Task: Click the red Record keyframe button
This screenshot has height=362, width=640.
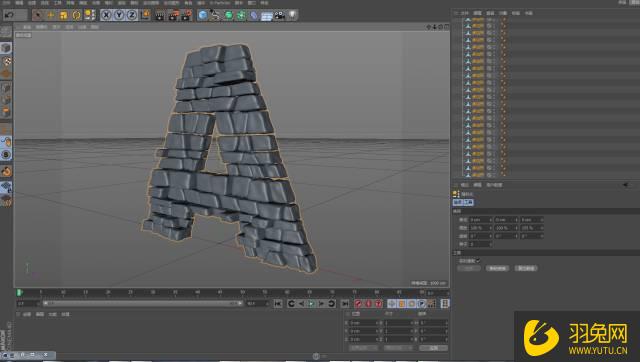Action: coord(358,304)
